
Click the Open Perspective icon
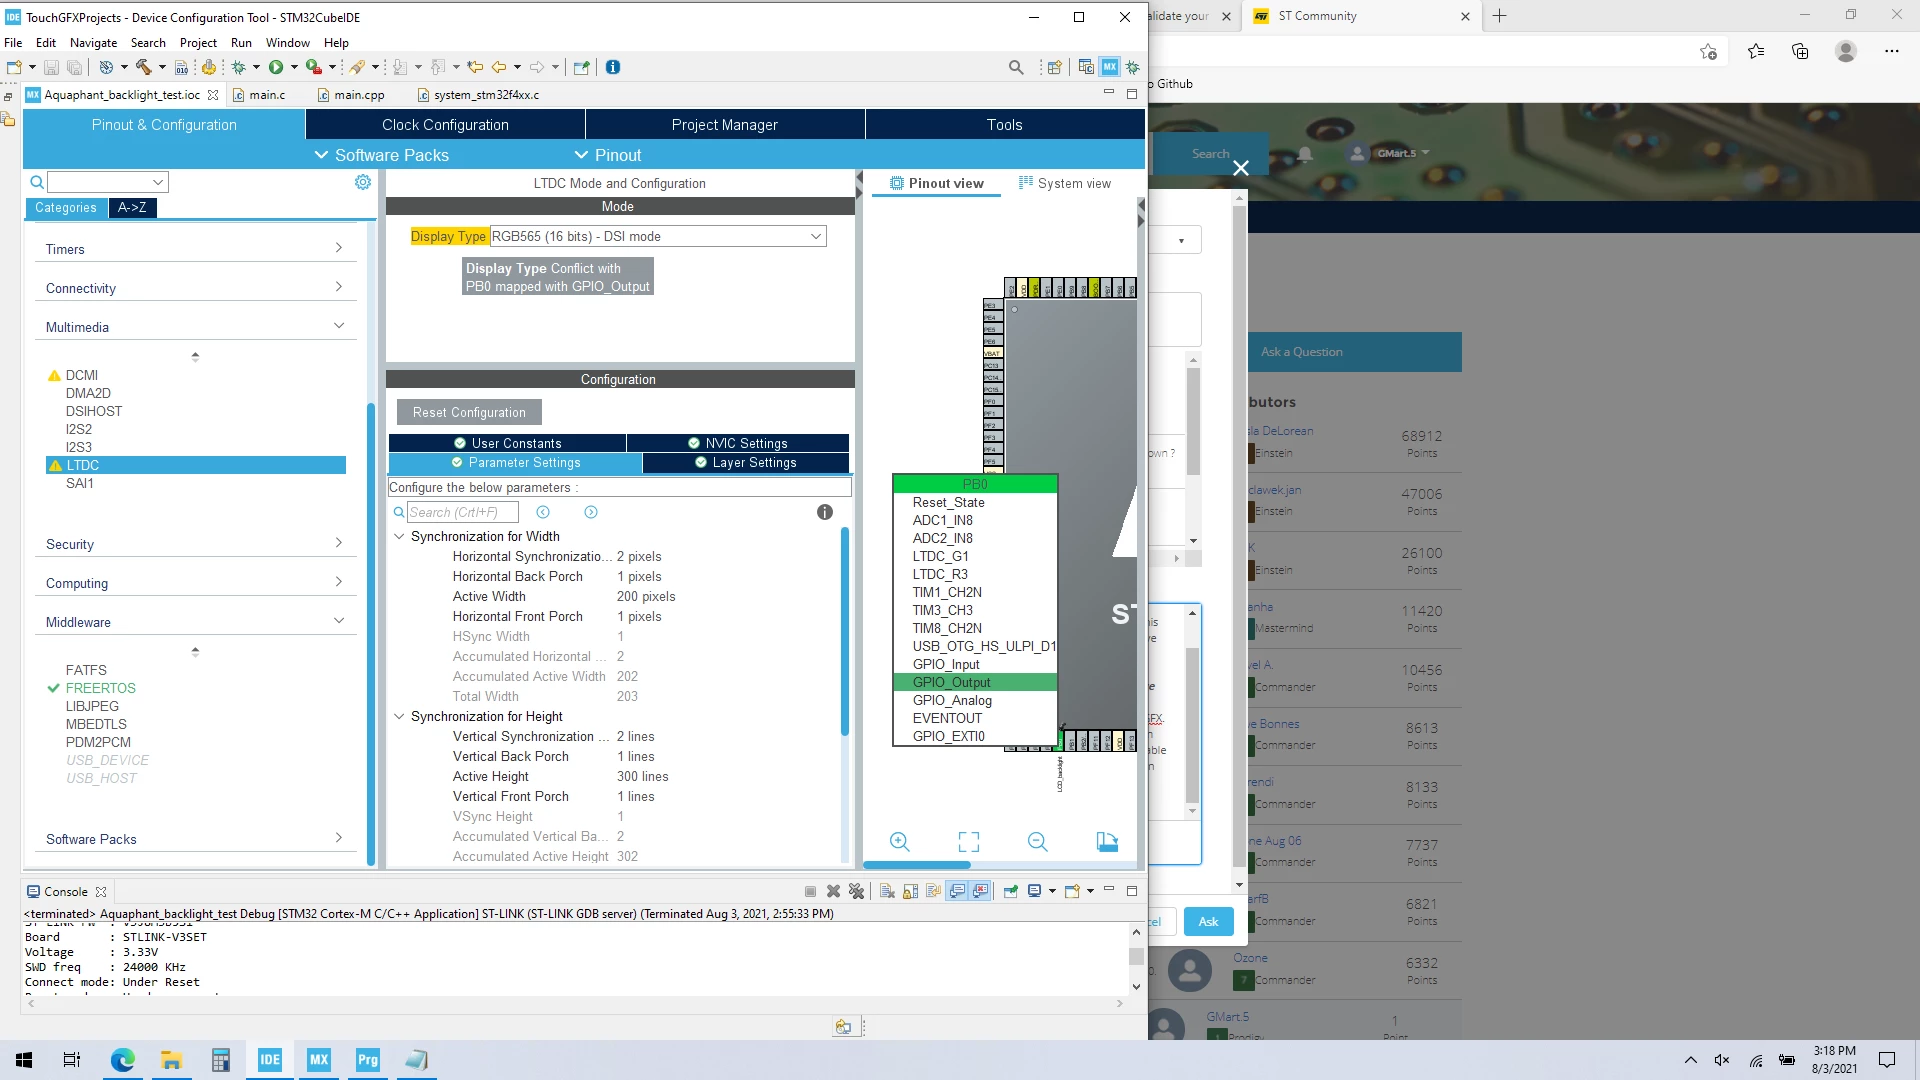(x=1054, y=67)
